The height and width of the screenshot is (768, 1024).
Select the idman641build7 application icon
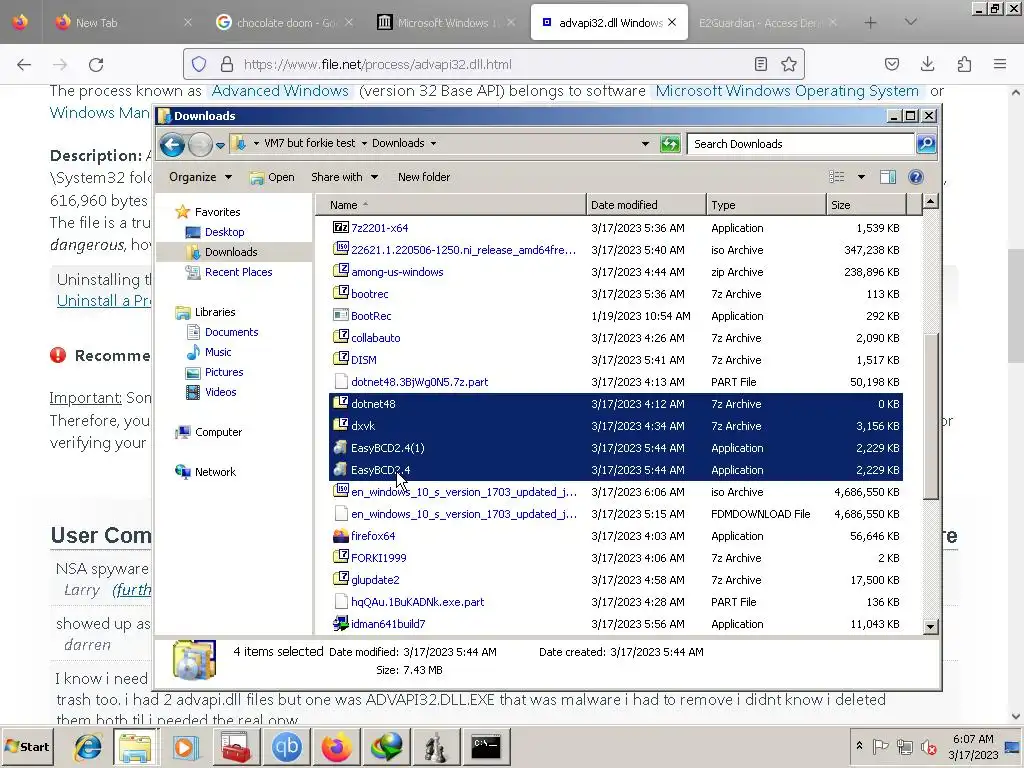pyautogui.click(x=340, y=624)
